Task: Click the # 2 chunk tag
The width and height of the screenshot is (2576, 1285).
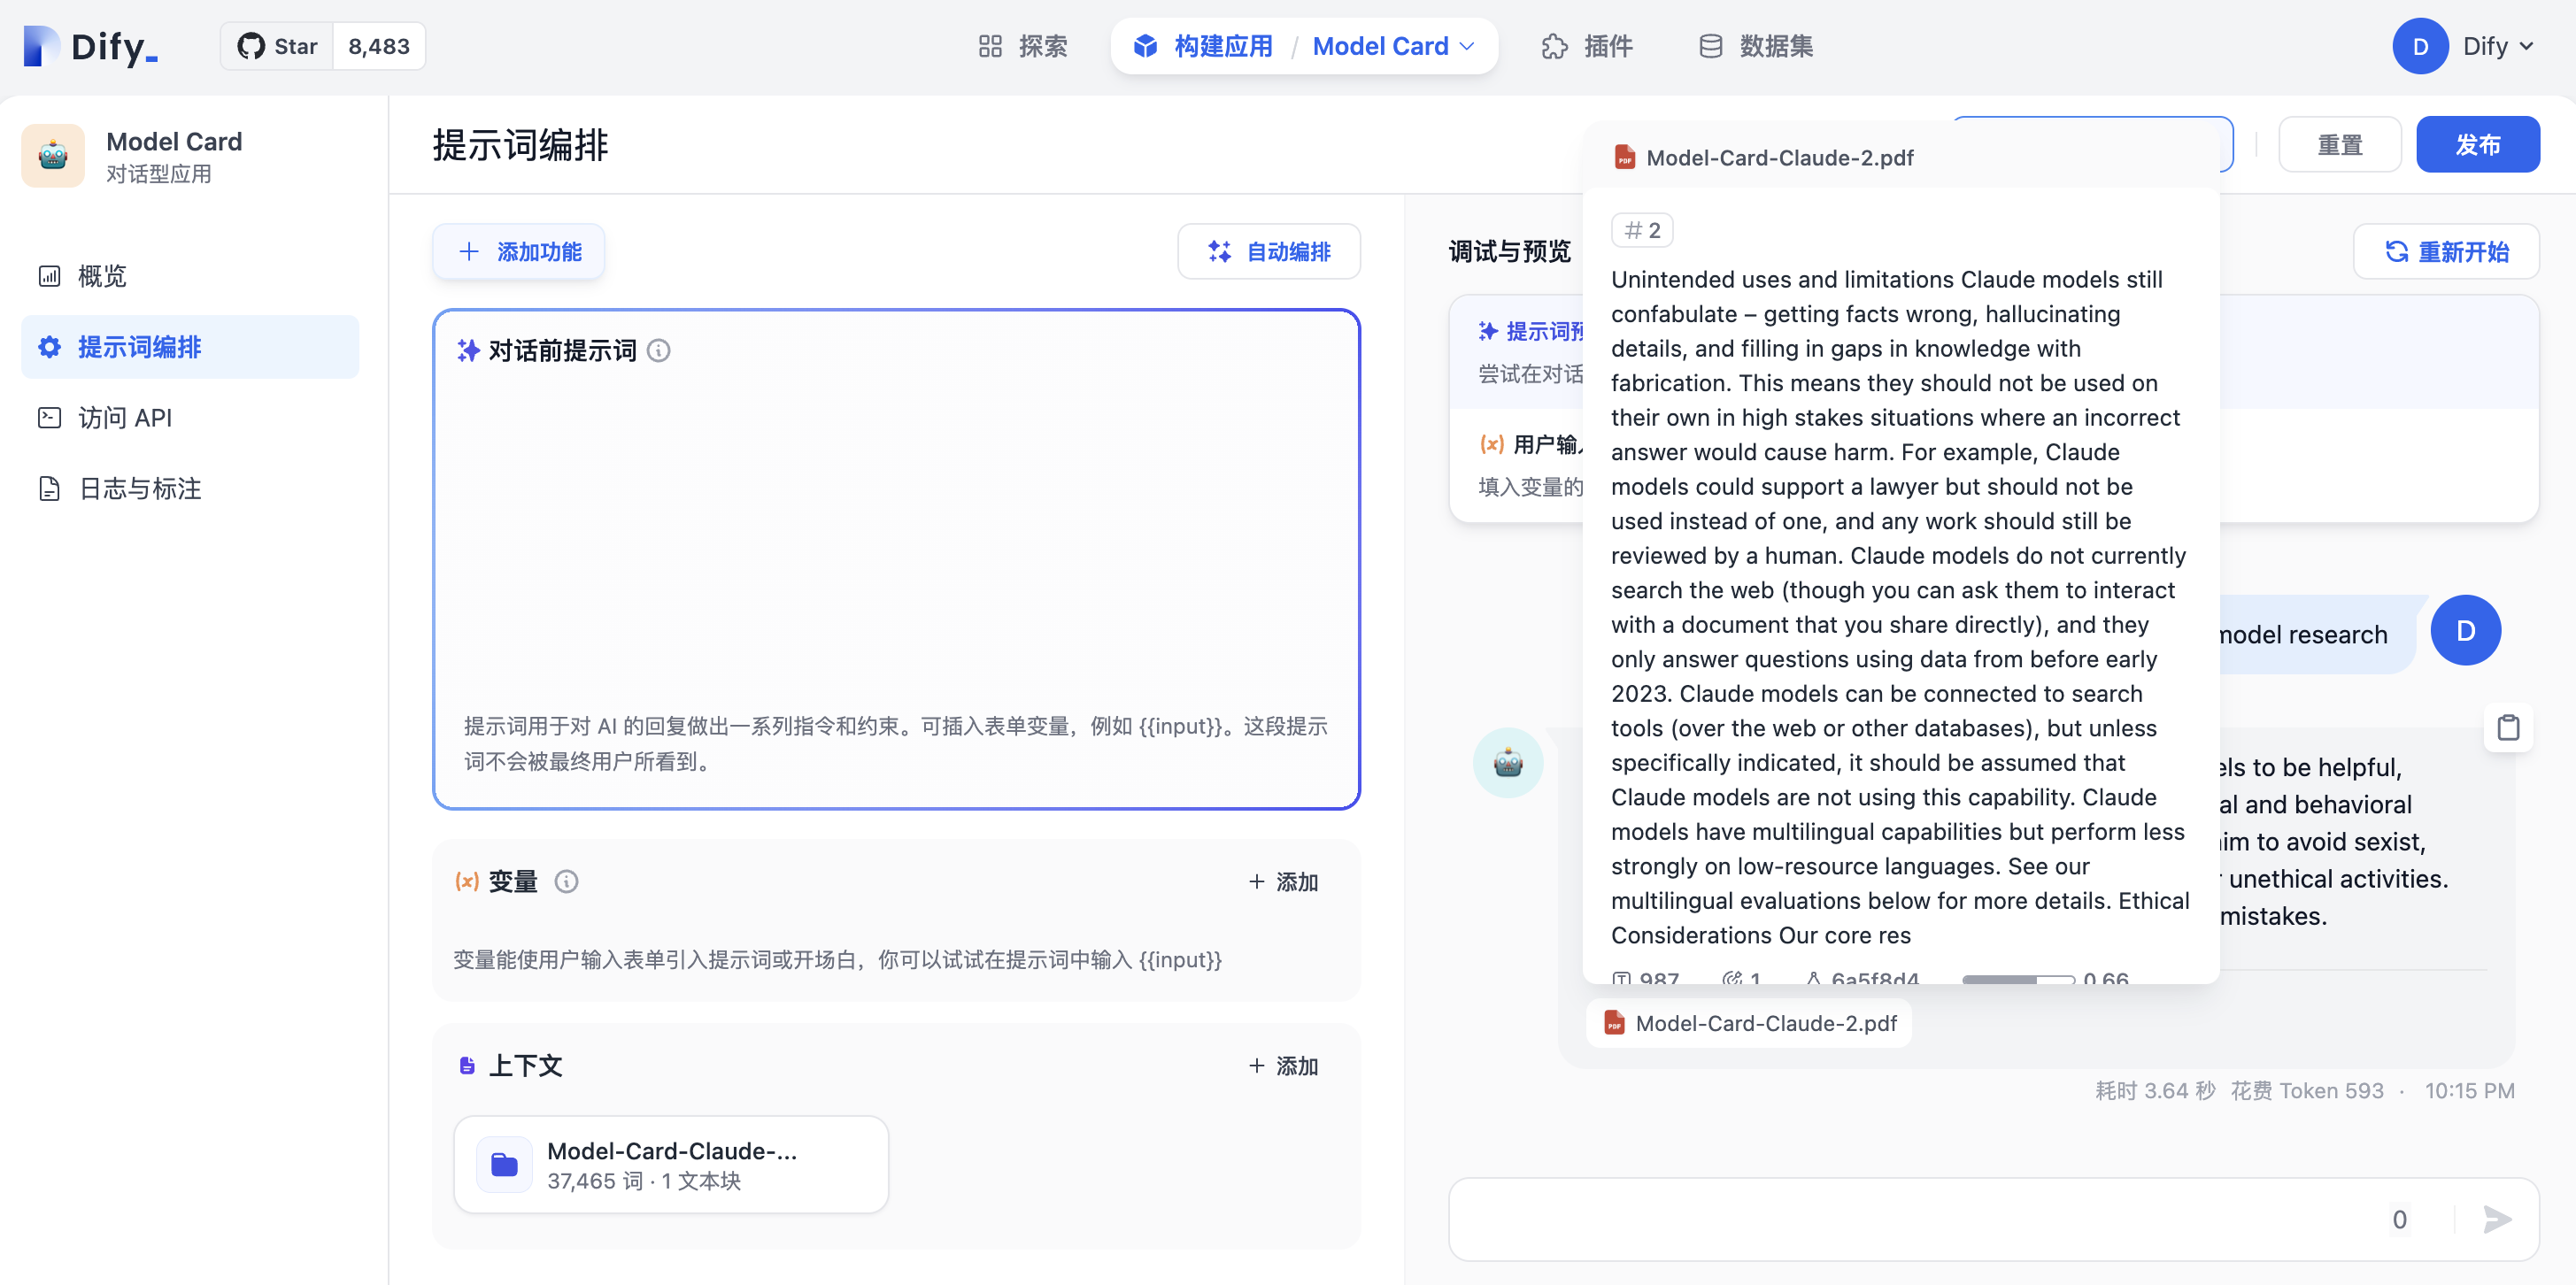Action: [1641, 230]
